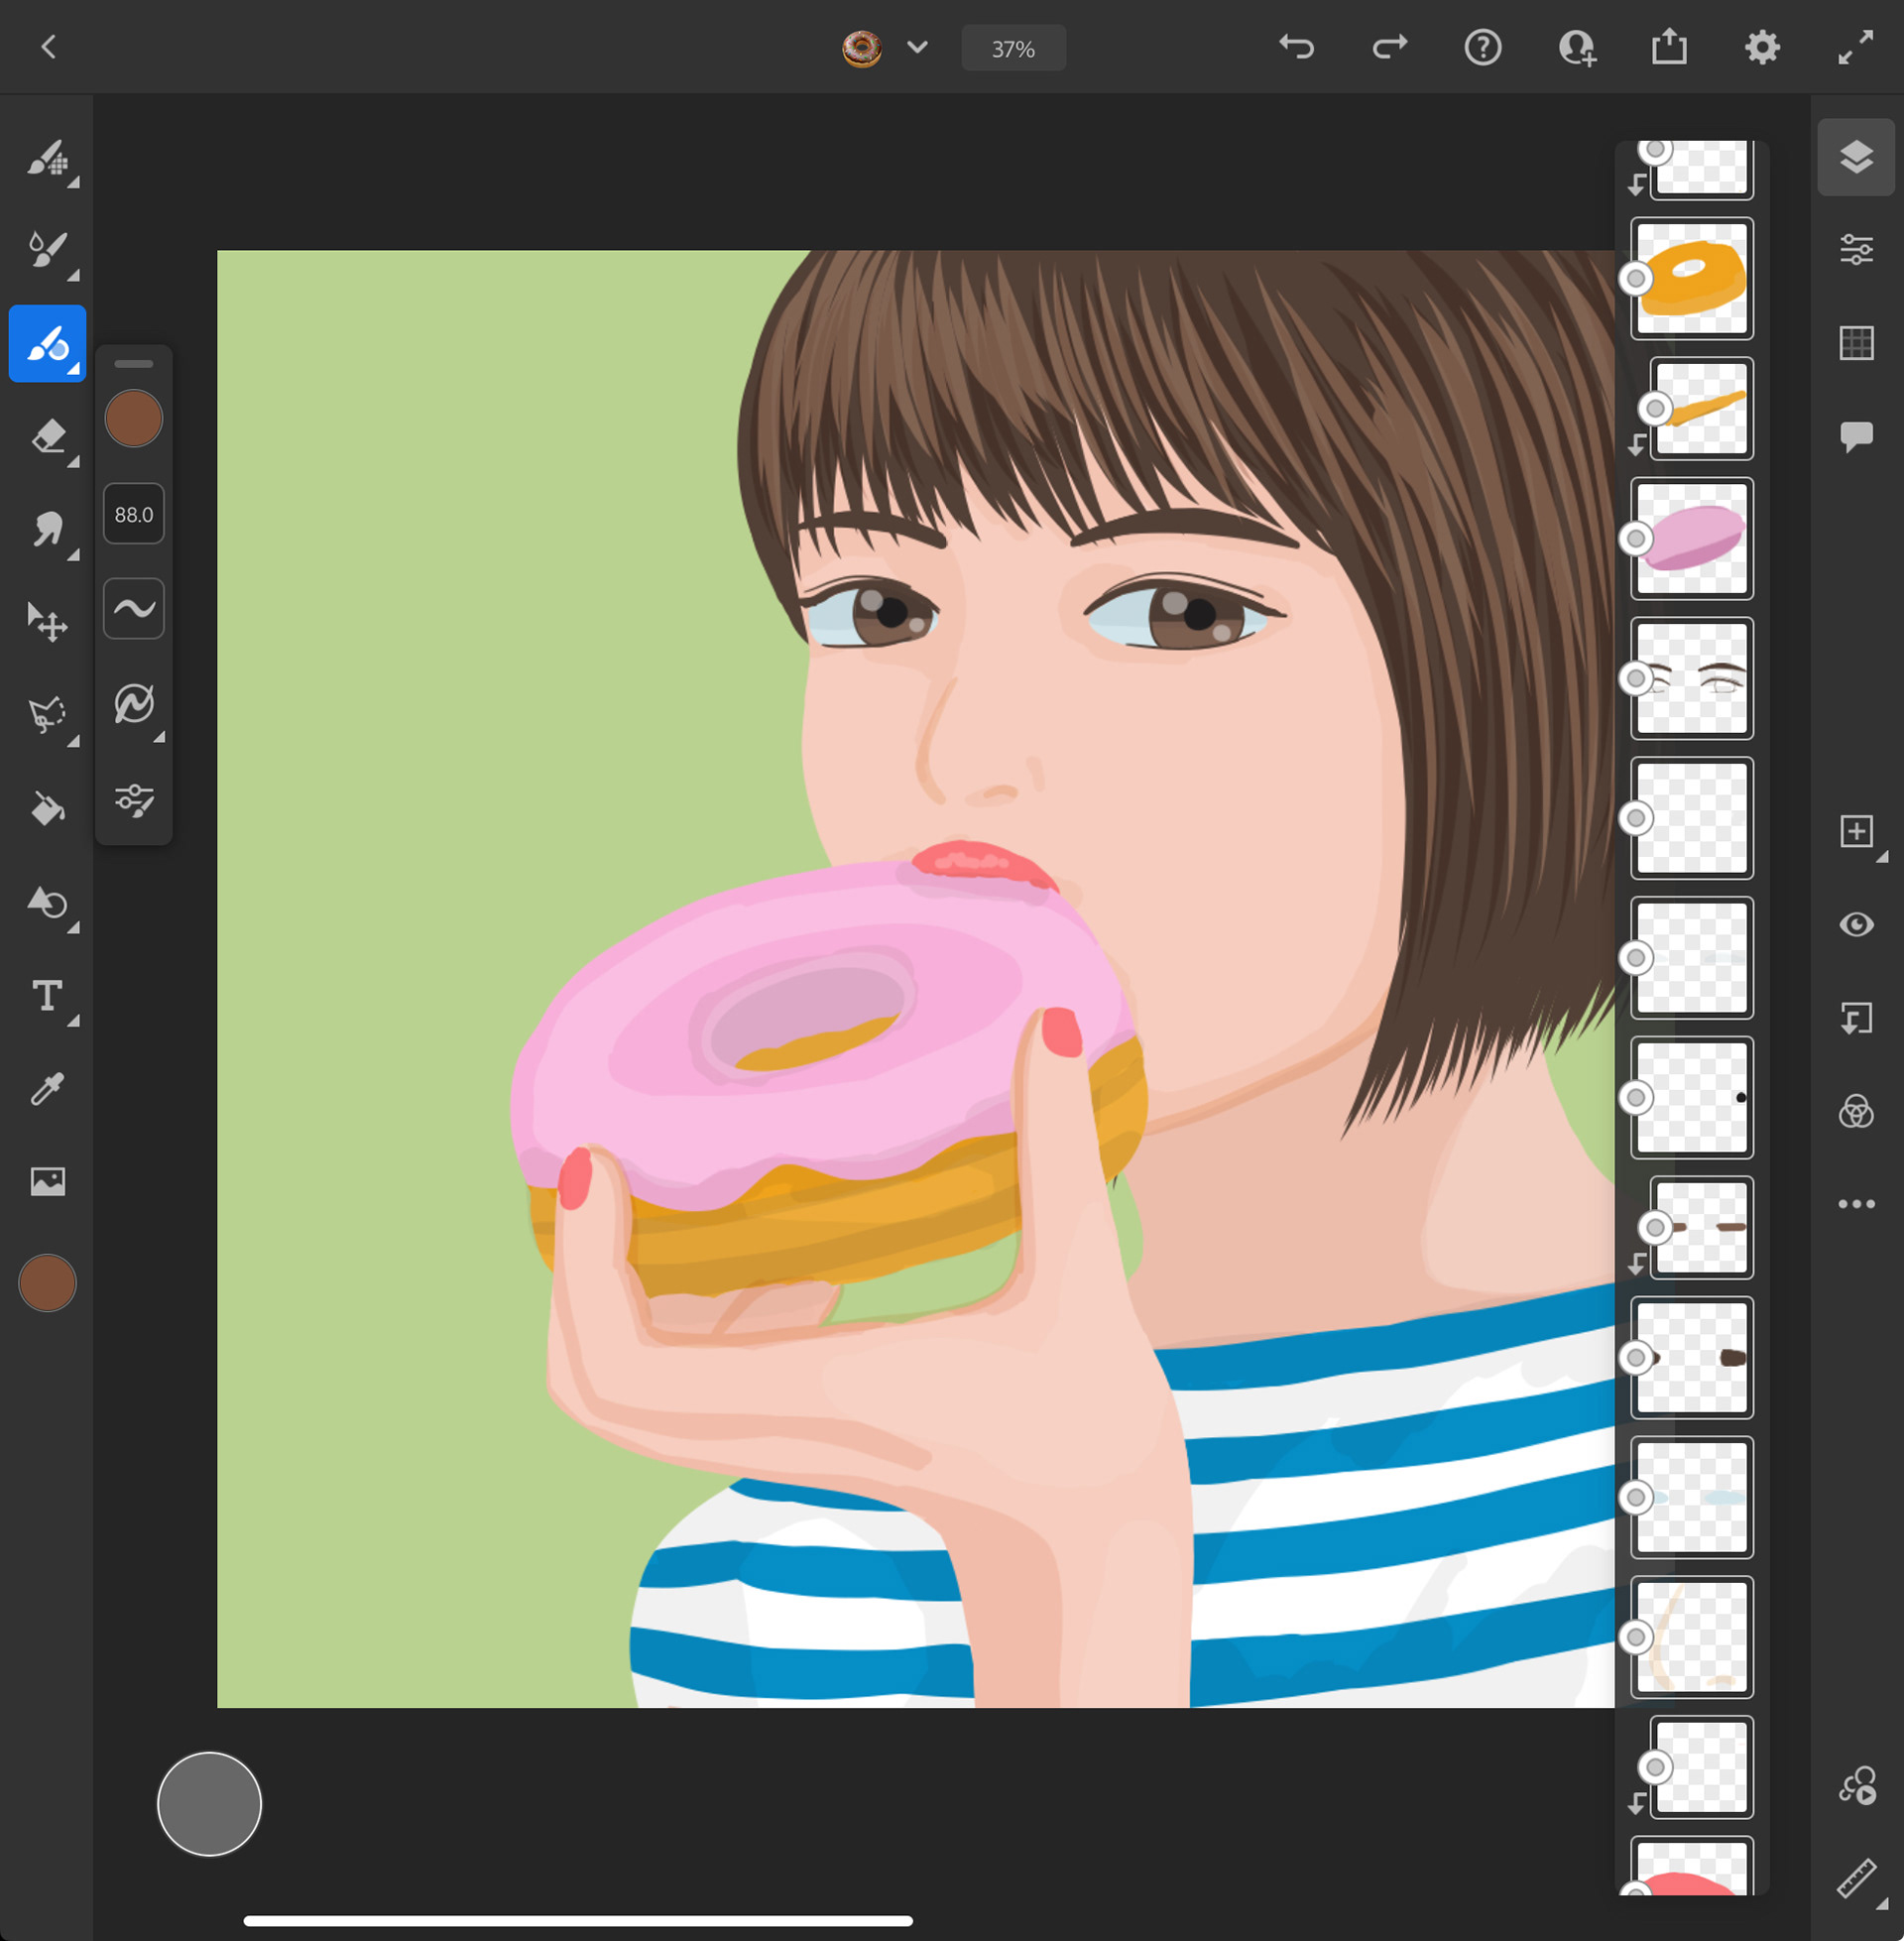Screen dimensions: 1904x1941
Task: Open more layer actions menu
Action: (1855, 1204)
